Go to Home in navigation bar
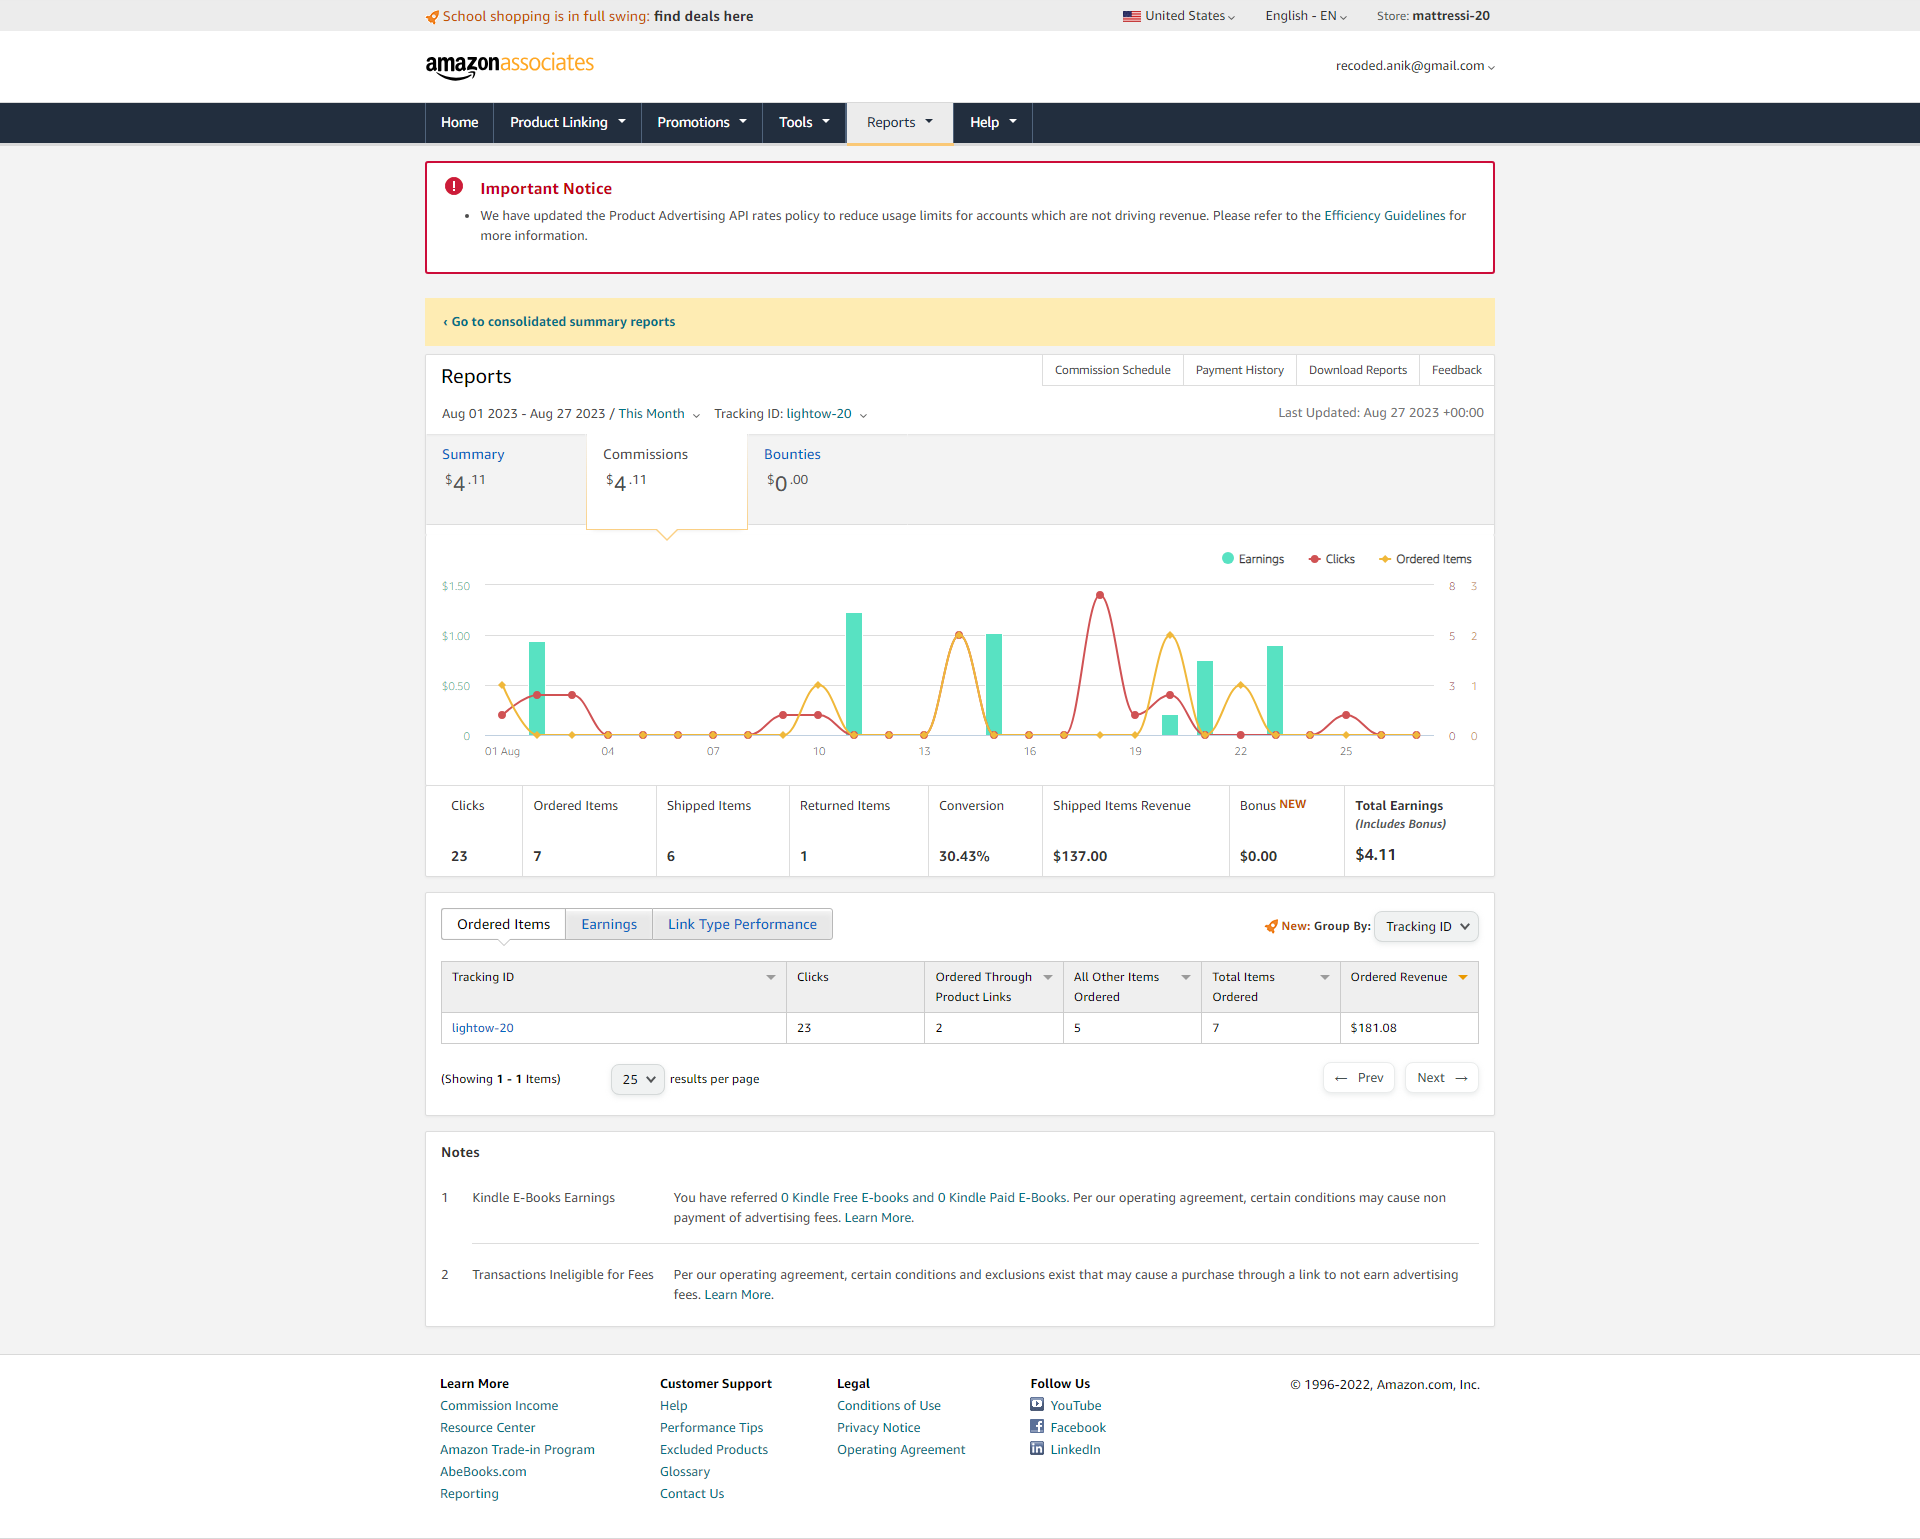 pos(459,123)
